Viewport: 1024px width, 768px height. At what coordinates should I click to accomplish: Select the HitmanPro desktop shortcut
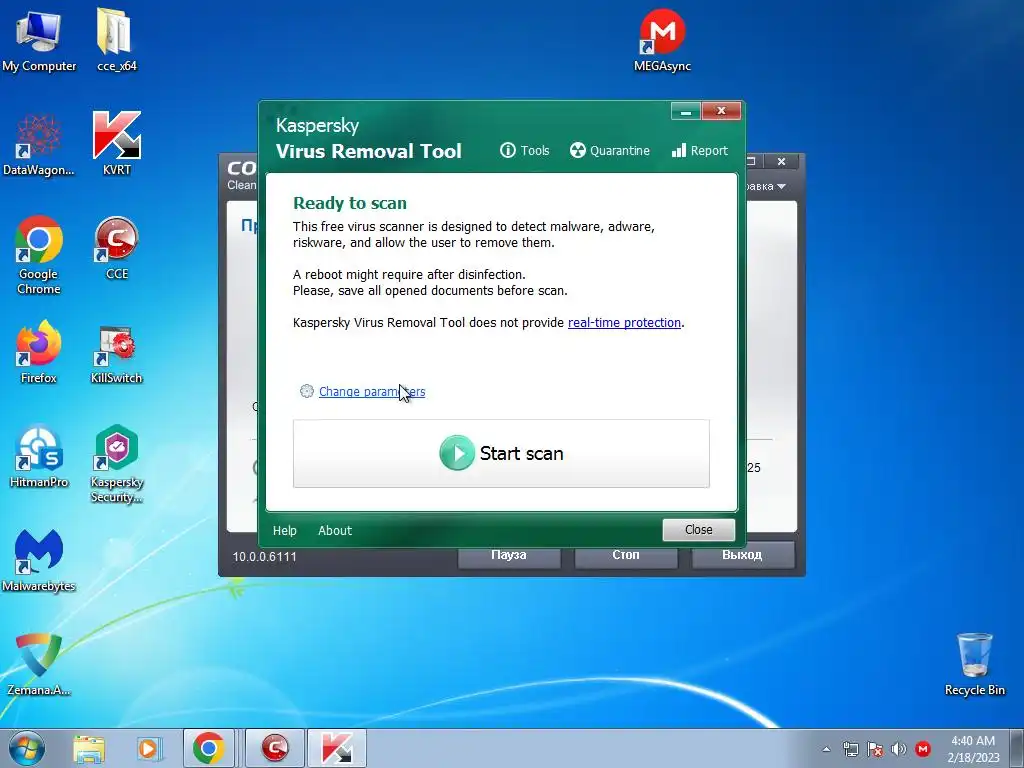click(x=39, y=456)
